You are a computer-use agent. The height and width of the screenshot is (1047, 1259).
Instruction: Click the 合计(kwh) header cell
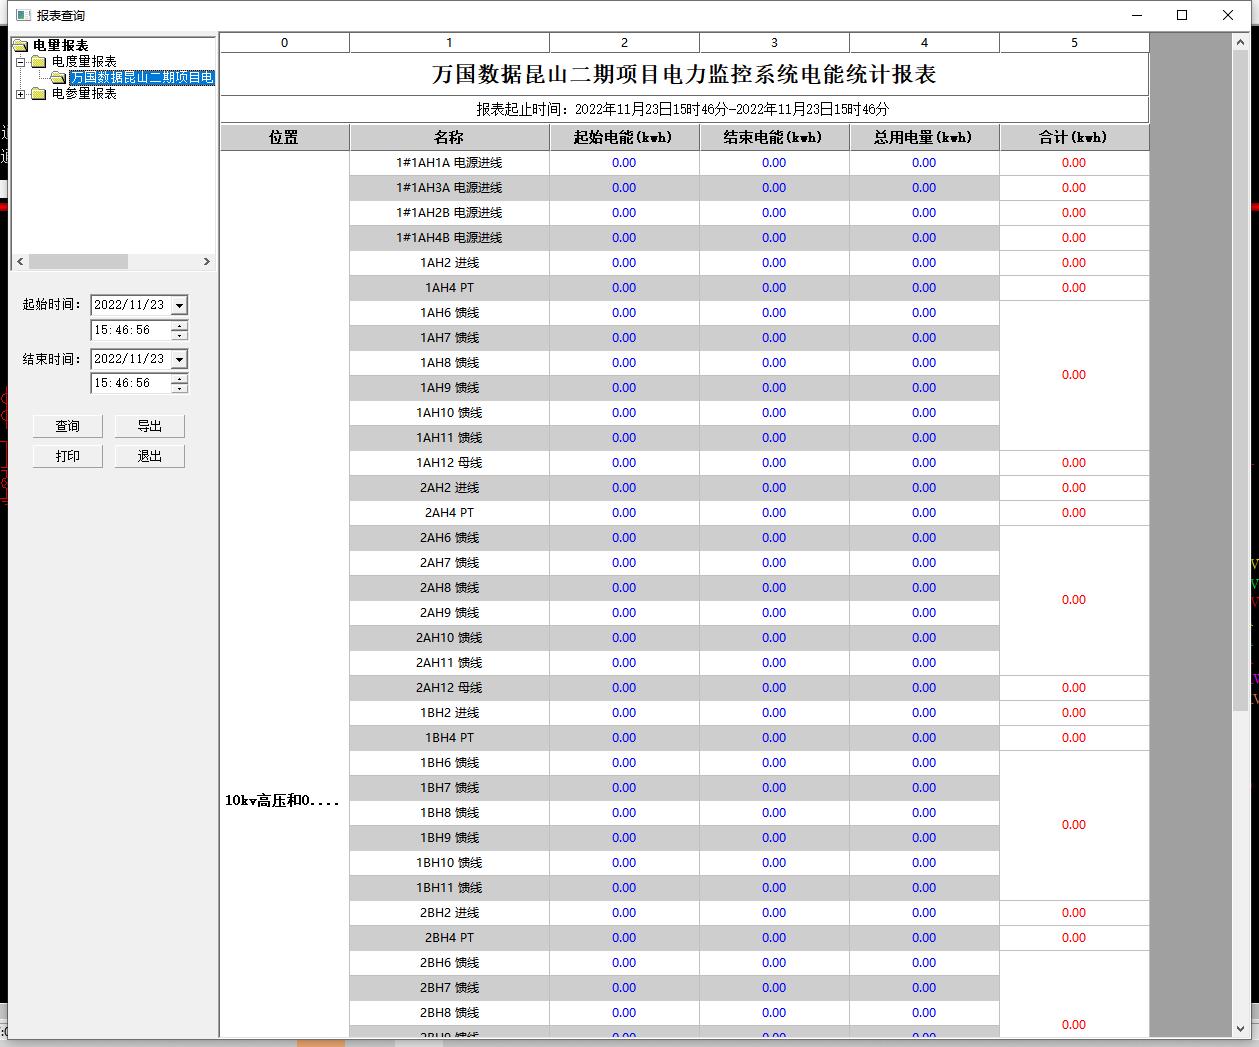coord(1075,137)
